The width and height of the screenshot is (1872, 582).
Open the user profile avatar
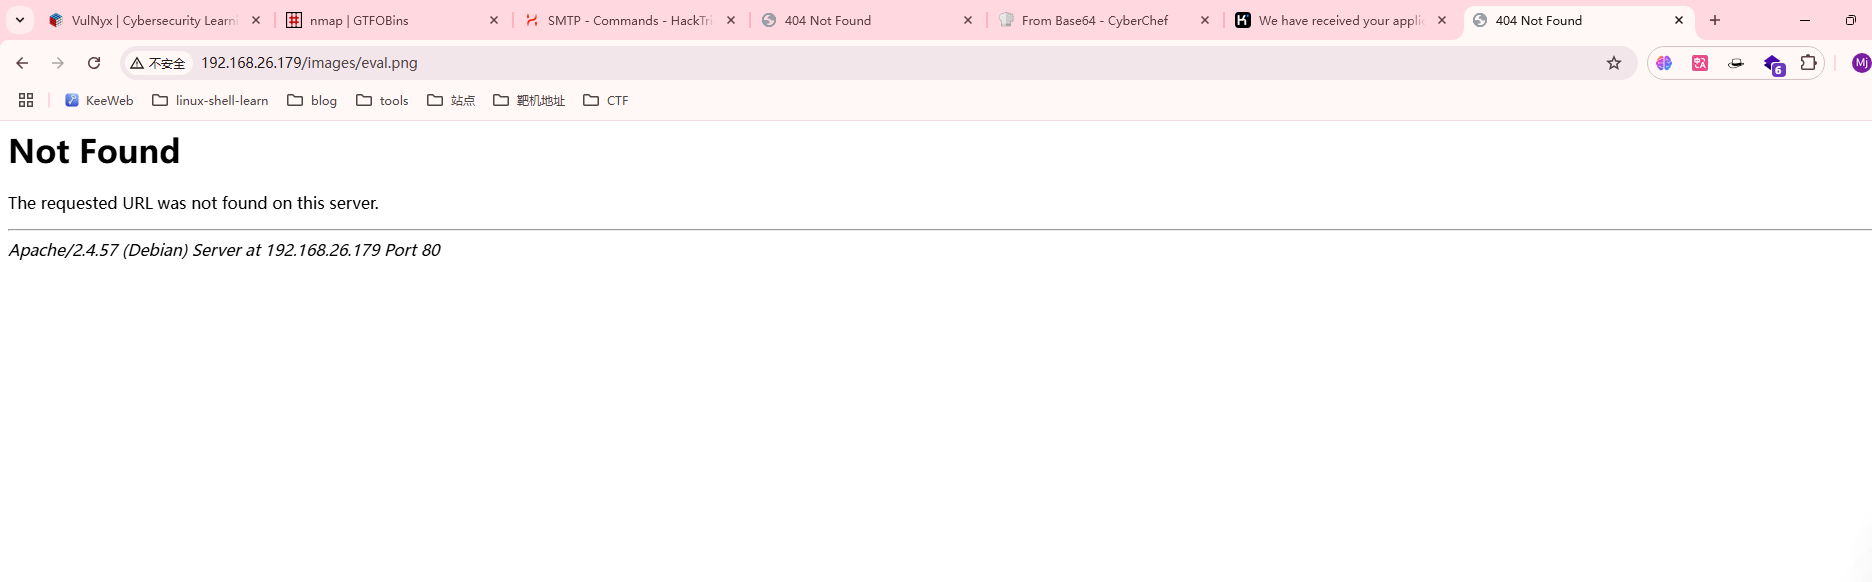pyautogui.click(x=1860, y=63)
